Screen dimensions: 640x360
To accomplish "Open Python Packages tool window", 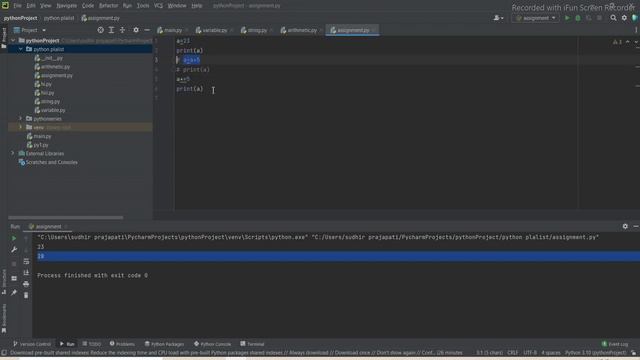I will coord(164,344).
